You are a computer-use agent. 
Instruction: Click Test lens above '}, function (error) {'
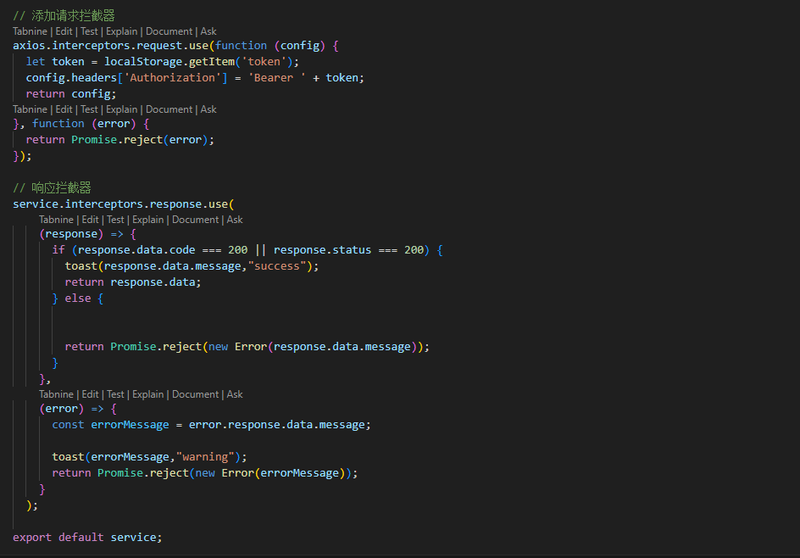(x=89, y=110)
